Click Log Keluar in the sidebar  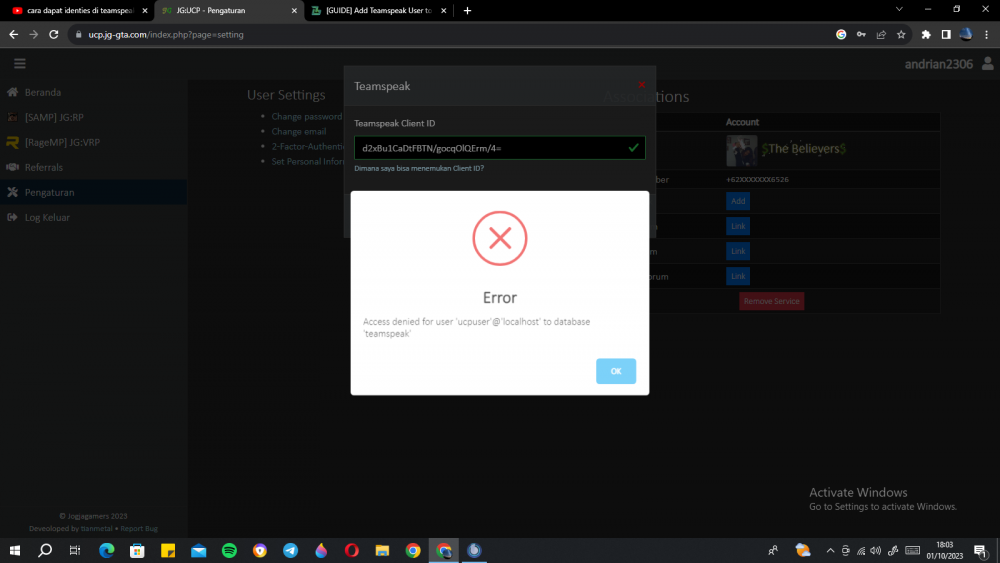pos(47,217)
